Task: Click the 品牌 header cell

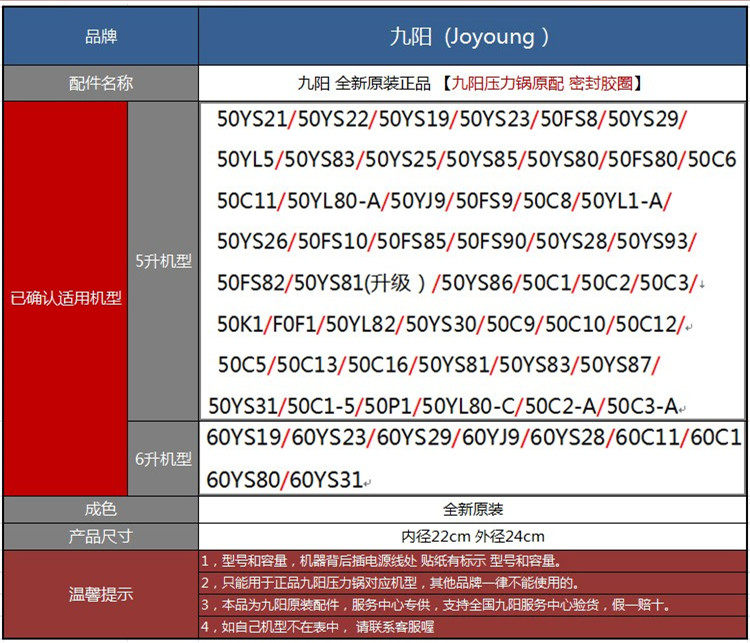Action: click(x=100, y=36)
